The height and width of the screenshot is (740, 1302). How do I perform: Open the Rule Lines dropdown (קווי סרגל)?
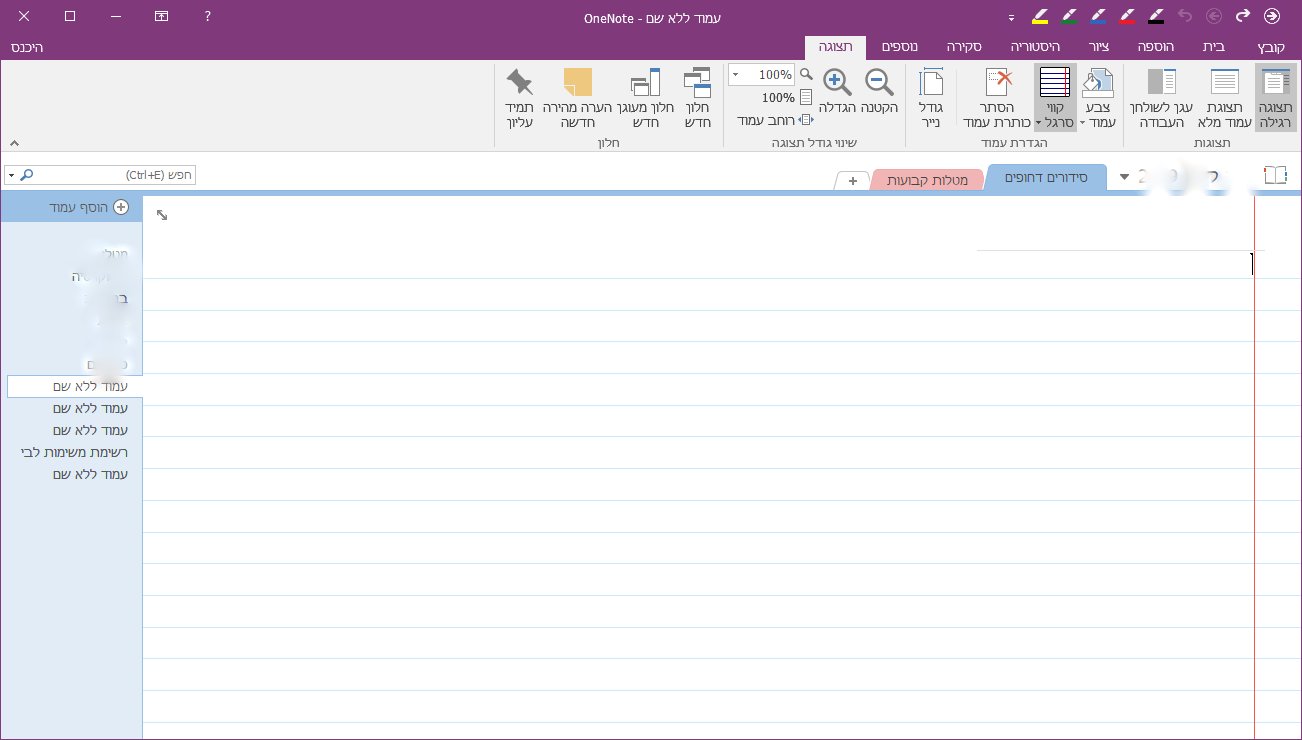point(1053,95)
